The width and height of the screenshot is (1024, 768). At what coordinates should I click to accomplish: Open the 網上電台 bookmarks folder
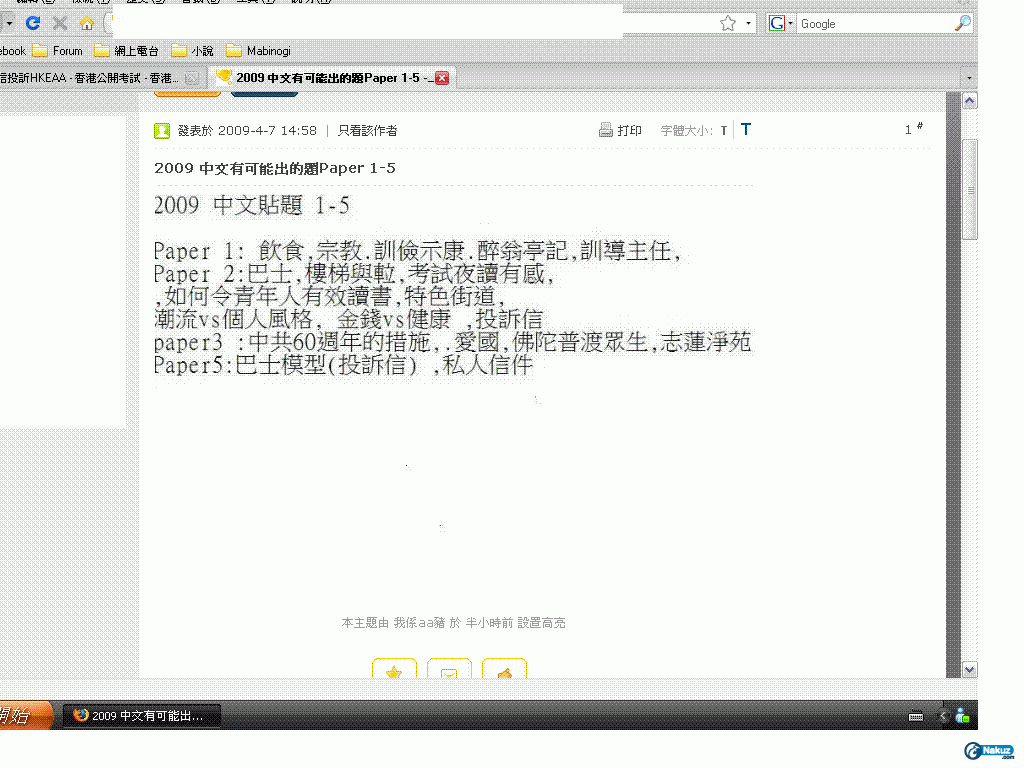127,51
